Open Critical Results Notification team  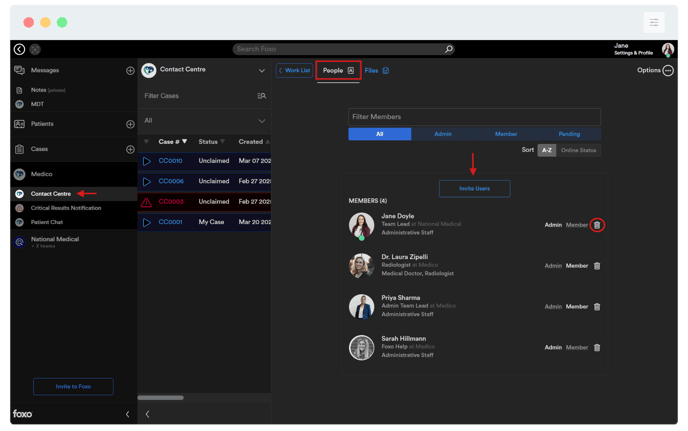click(x=66, y=208)
